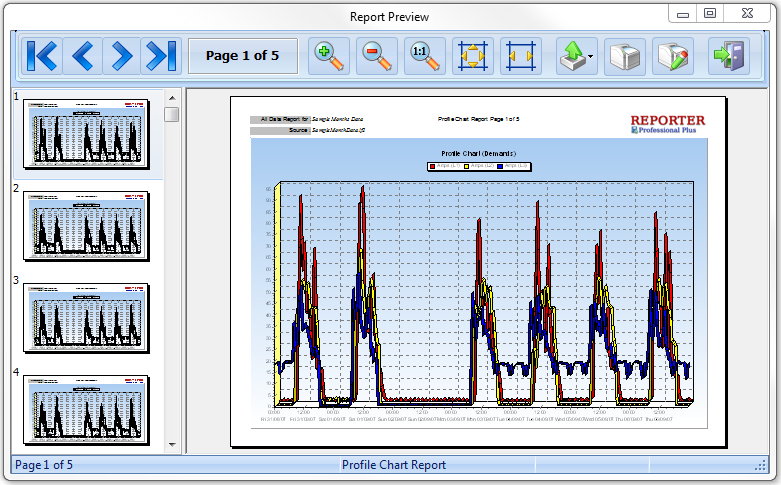Click the 'Profile Chart (Demands)' chart title
The height and width of the screenshot is (485, 781).
(478, 153)
